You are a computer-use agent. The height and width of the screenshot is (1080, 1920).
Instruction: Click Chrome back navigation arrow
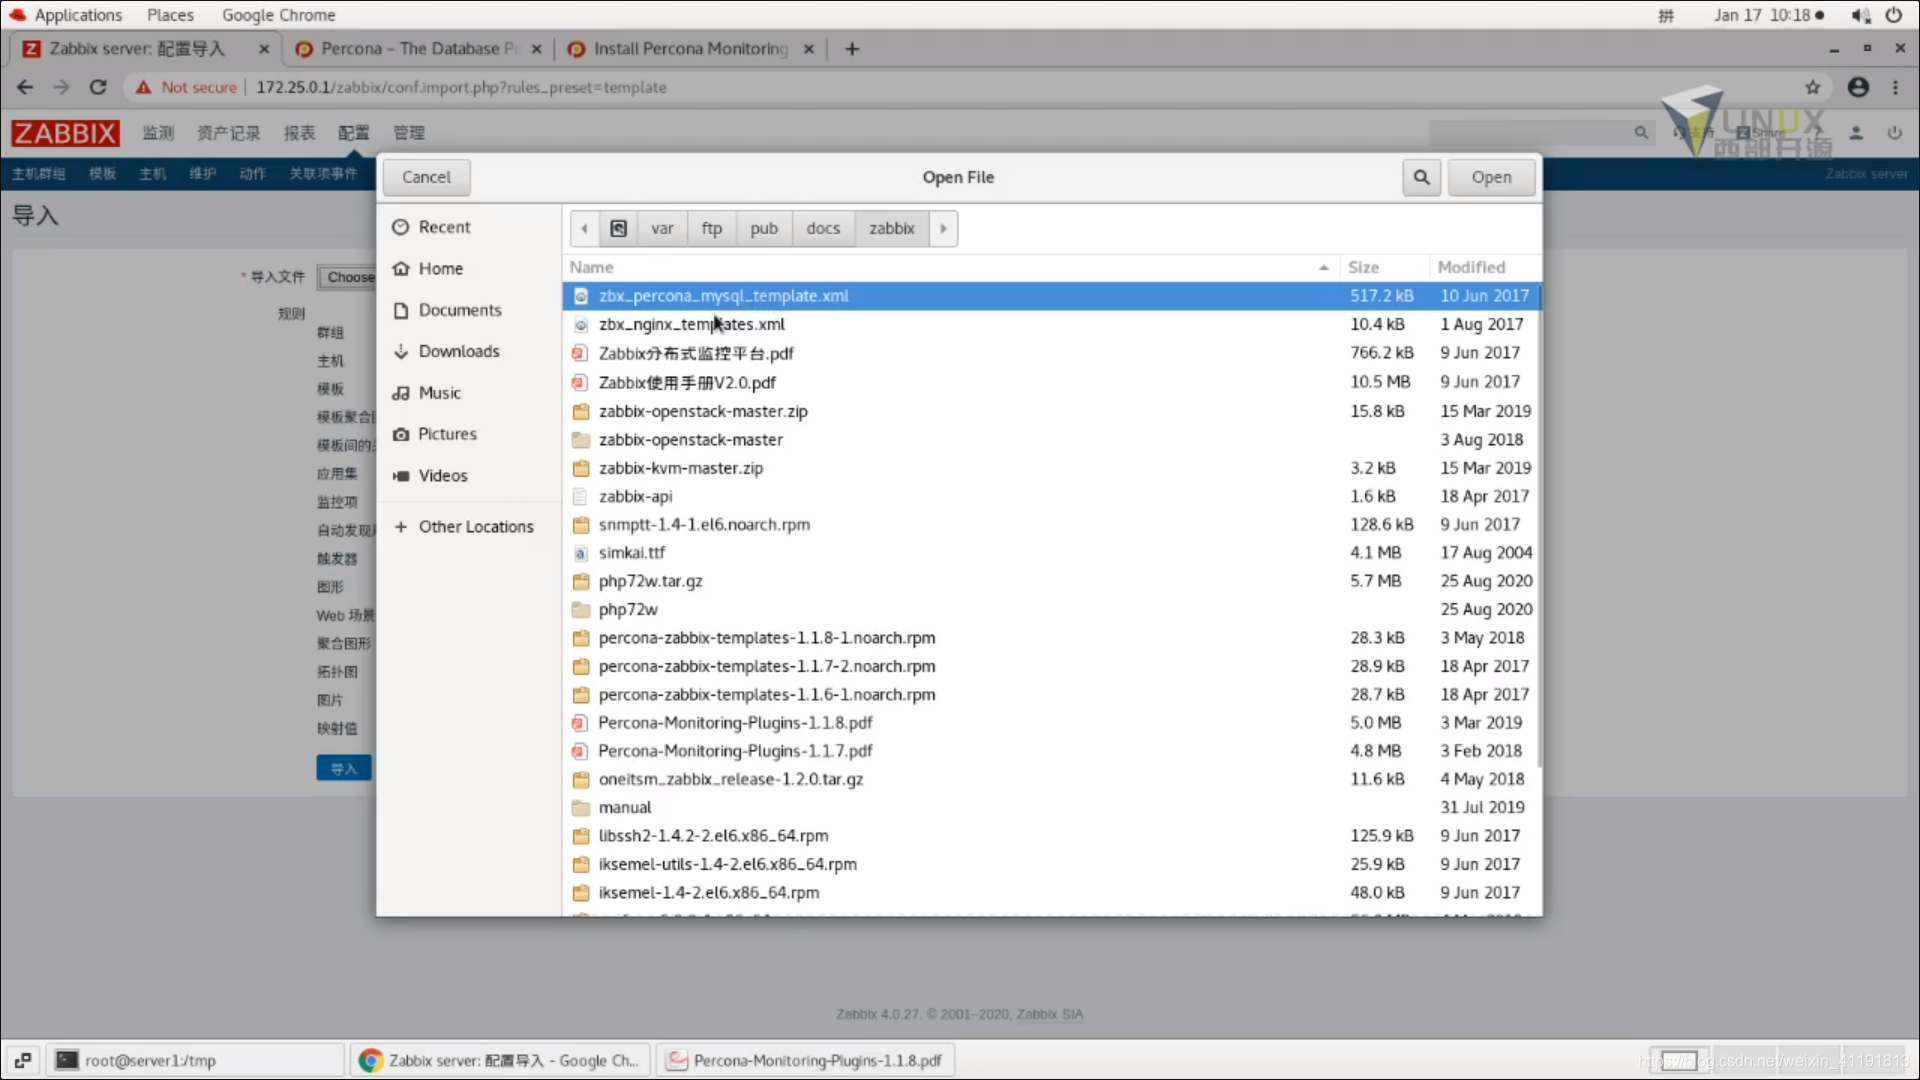(x=25, y=87)
